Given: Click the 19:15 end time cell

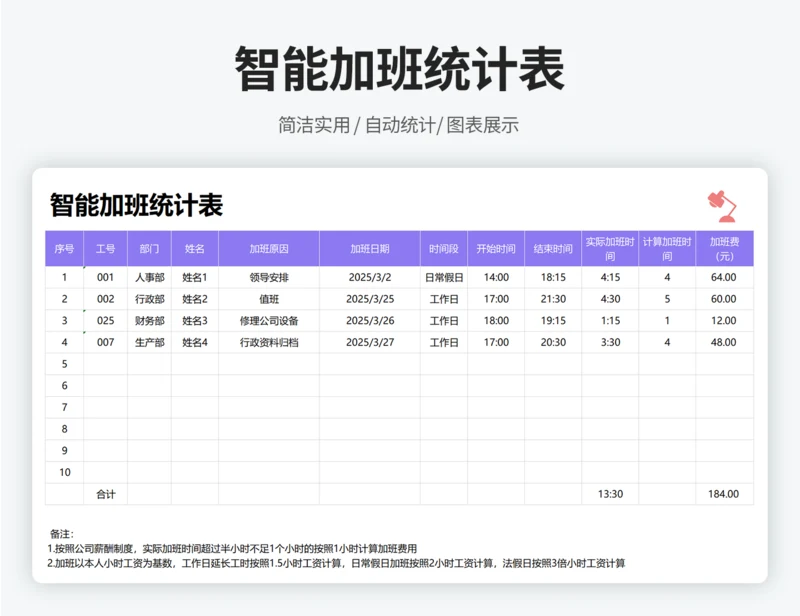Looking at the screenshot, I should coord(553,321).
